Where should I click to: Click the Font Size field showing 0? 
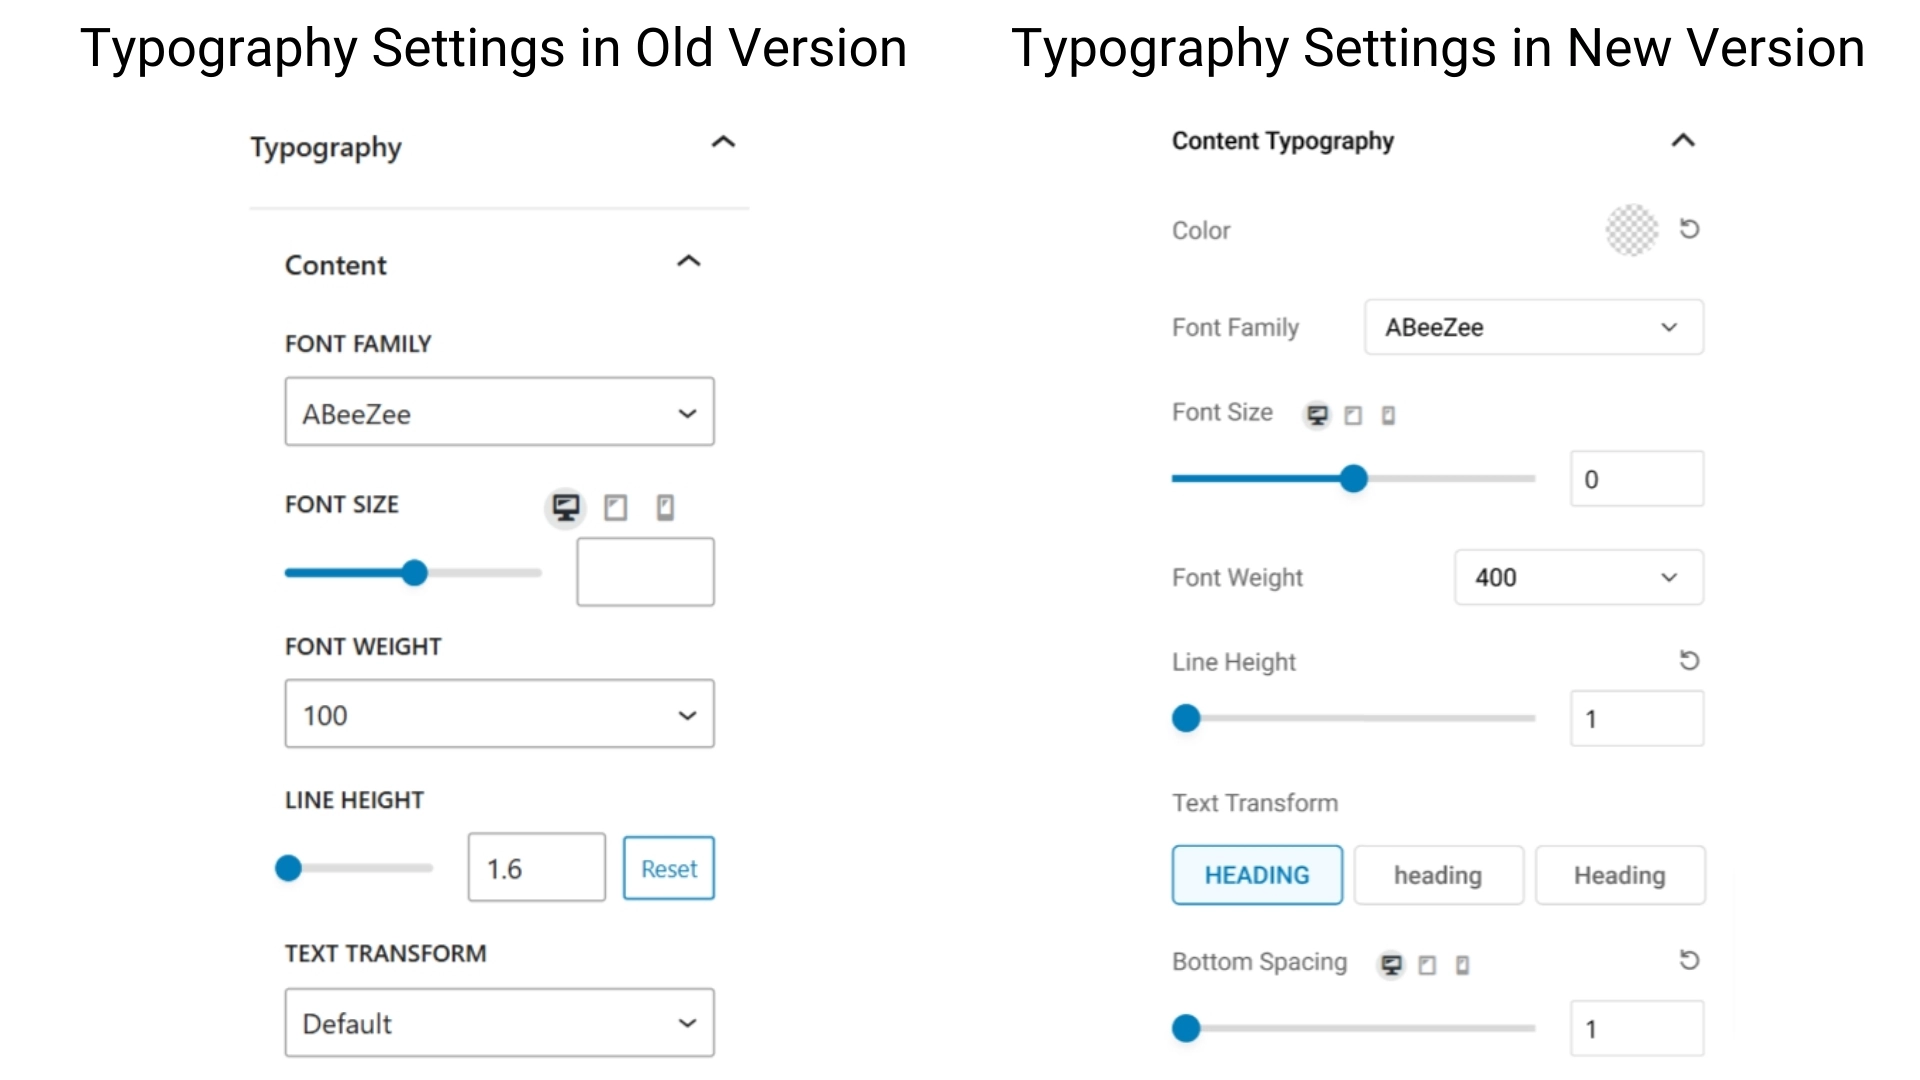tap(1637, 479)
